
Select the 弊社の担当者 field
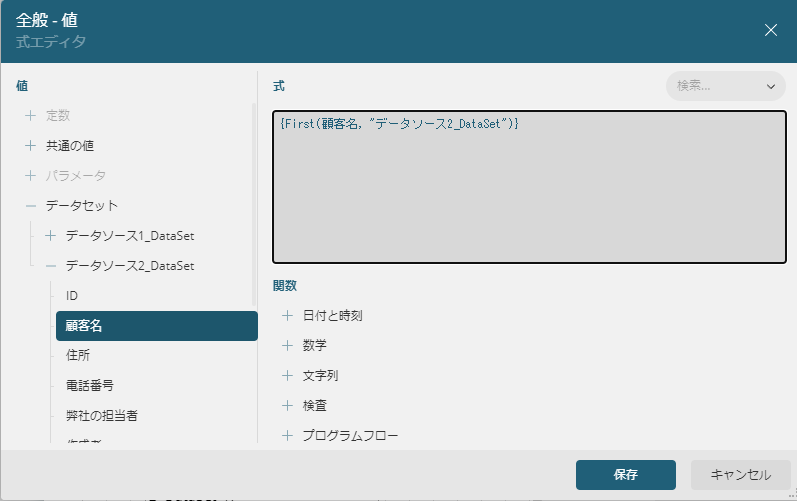101,415
